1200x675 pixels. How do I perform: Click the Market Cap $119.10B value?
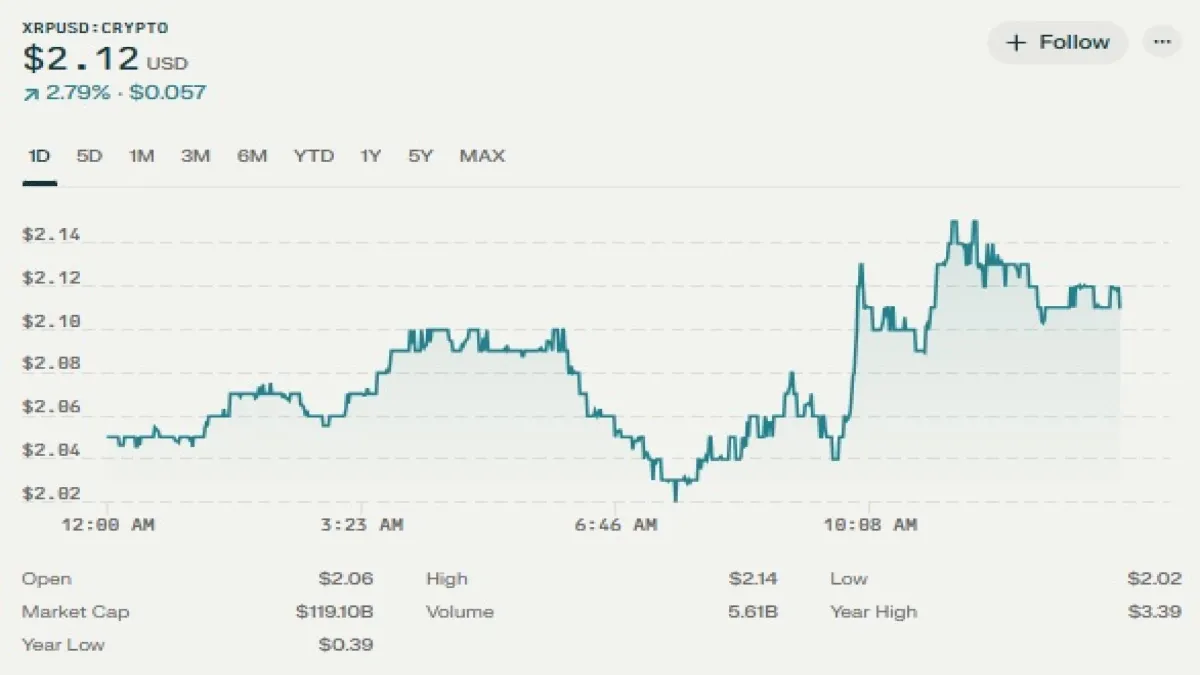[333, 611]
